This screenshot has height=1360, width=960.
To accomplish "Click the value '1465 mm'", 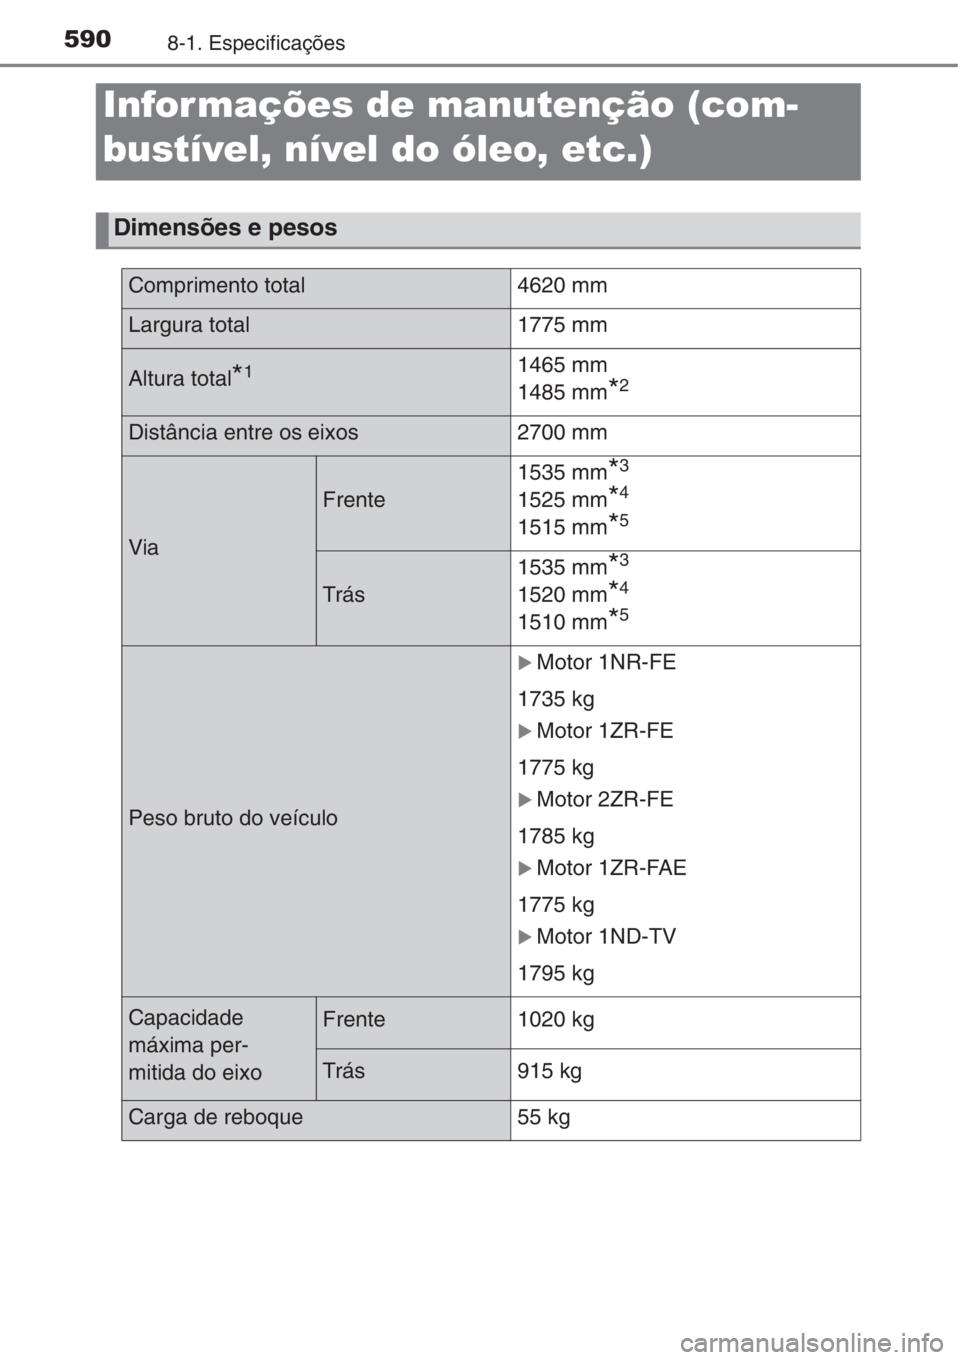I will click(562, 365).
